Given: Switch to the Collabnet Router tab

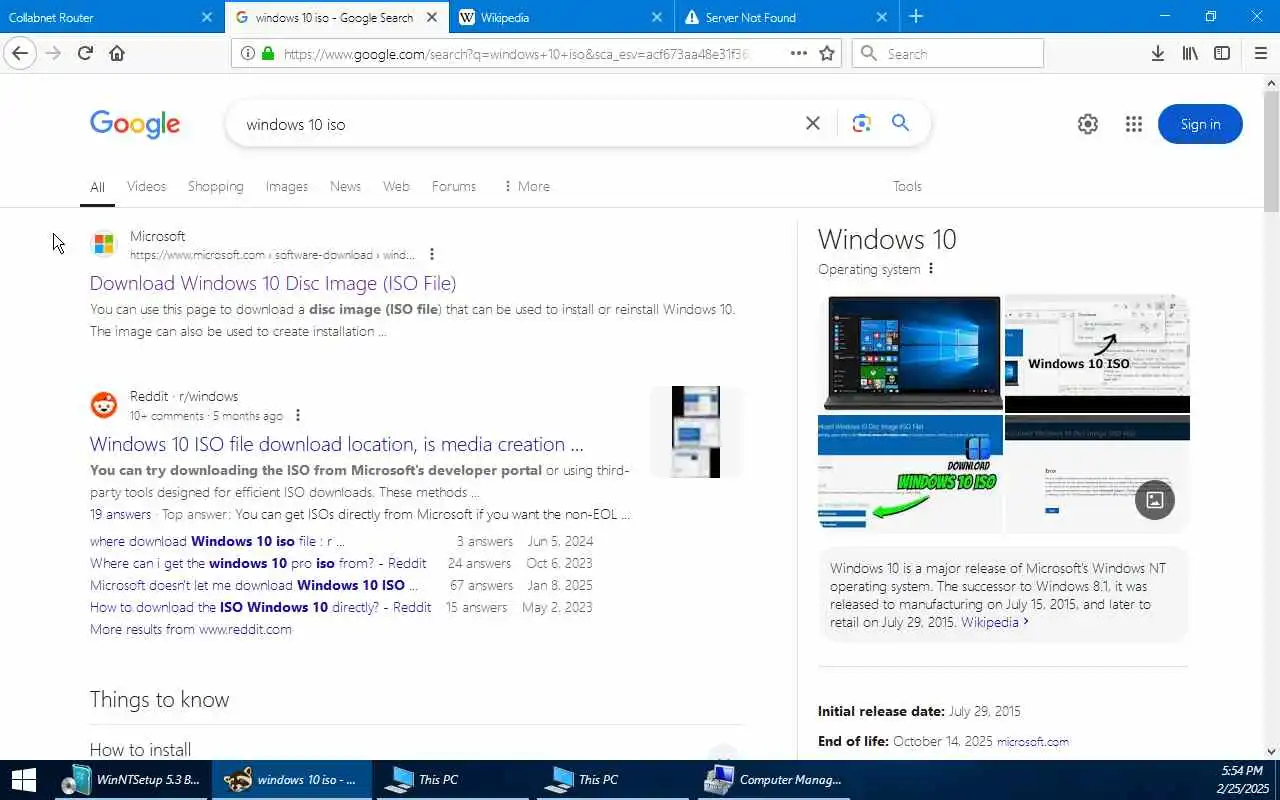Looking at the screenshot, I should coord(100,17).
